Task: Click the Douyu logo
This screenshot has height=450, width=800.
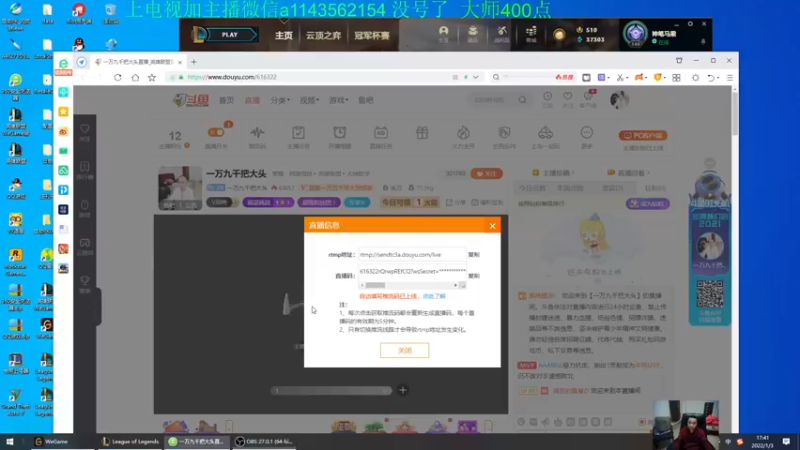Action: click(x=191, y=100)
